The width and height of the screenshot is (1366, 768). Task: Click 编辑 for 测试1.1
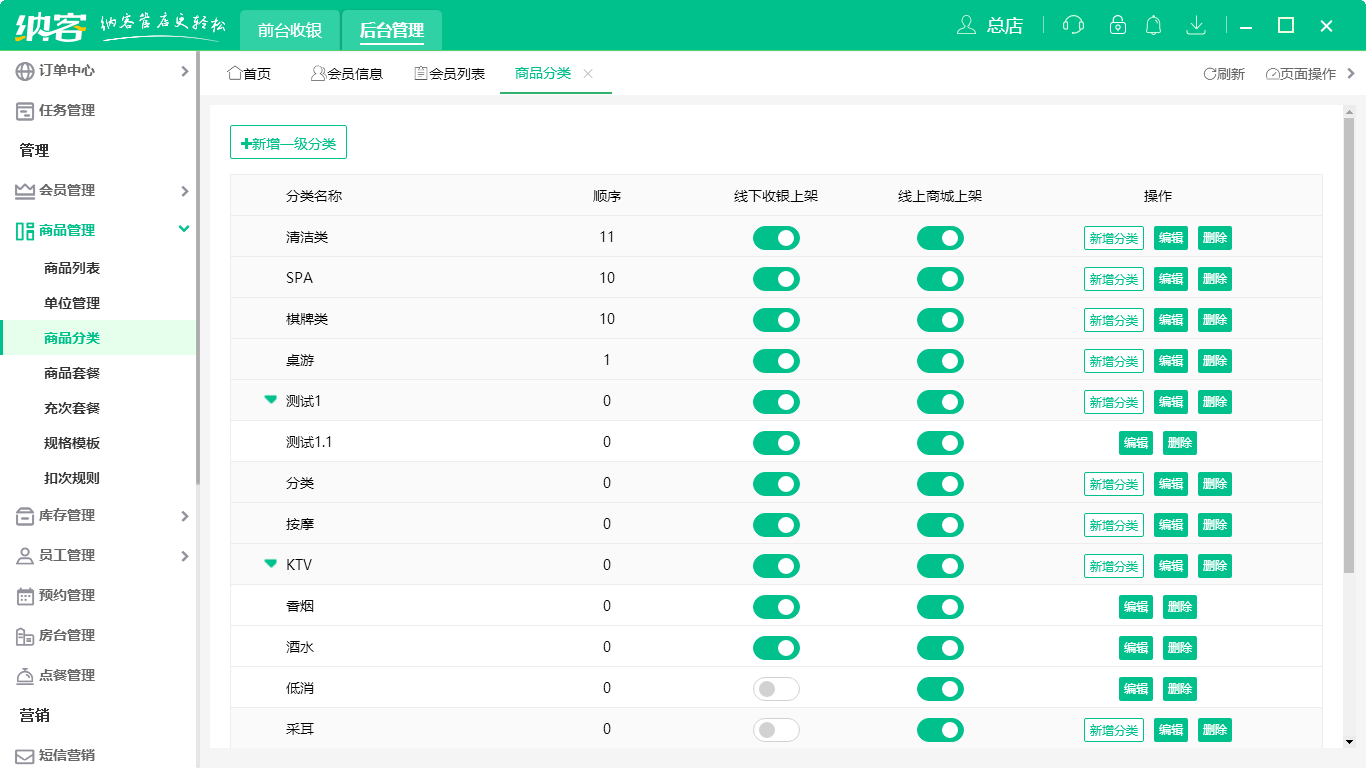click(1136, 443)
